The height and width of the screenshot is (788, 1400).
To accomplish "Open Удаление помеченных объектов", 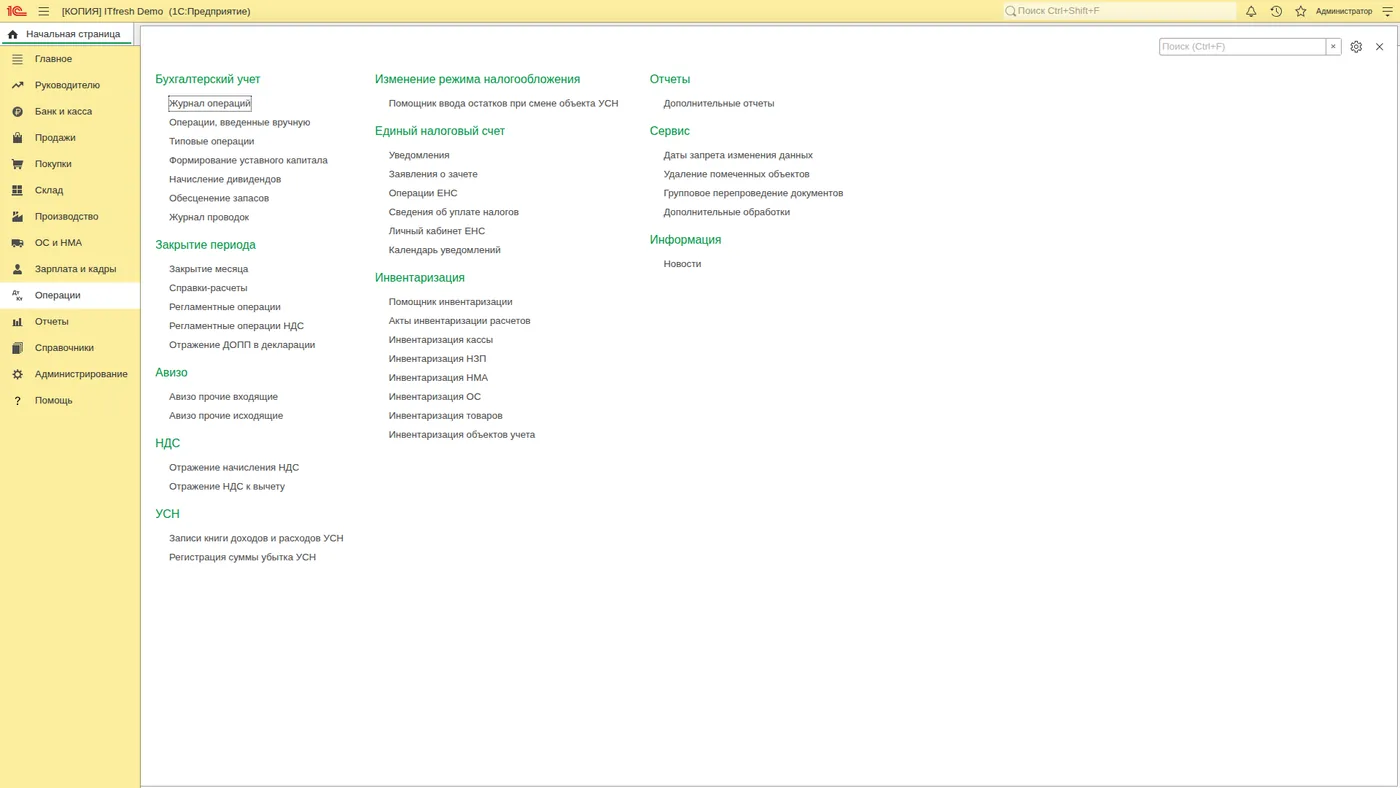I will click(737, 174).
